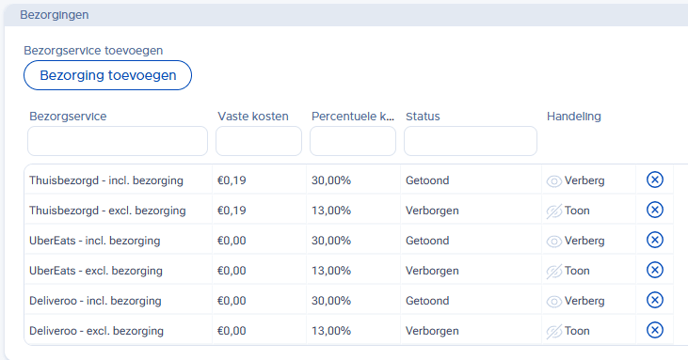Image resolution: width=688 pixels, height=360 pixels.
Task: Remove Thuisbezorgd excl. bezorging row
Action: [655, 210]
